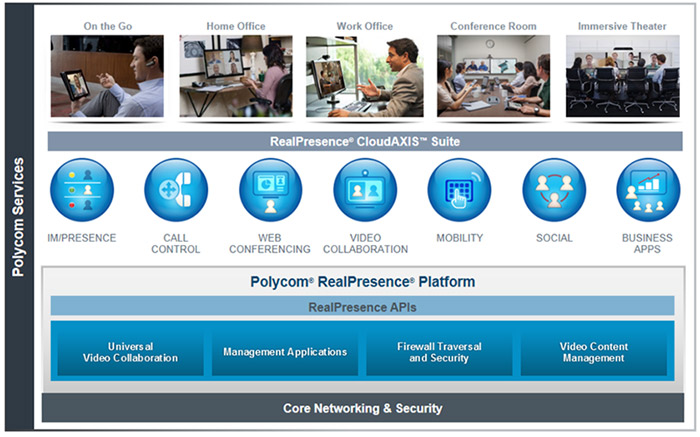Click the Work Office photo
The height and width of the screenshot is (437, 700).
(364, 77)
